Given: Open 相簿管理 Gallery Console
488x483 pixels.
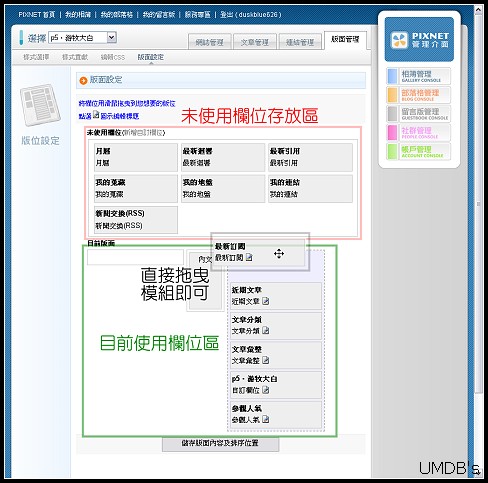Looking at the screenshot, I should point(419,76).
